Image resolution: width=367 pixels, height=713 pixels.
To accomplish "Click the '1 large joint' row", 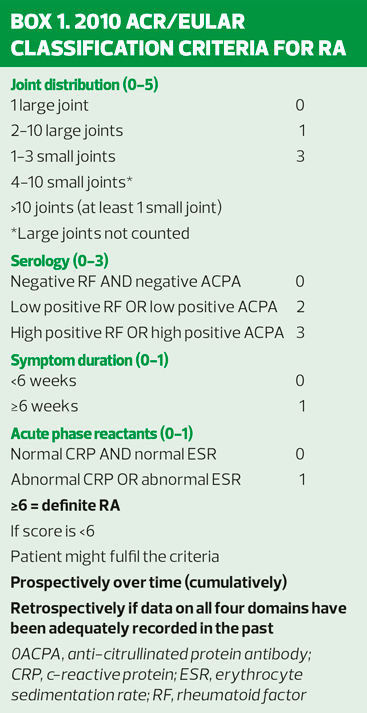I will [157, 106].
